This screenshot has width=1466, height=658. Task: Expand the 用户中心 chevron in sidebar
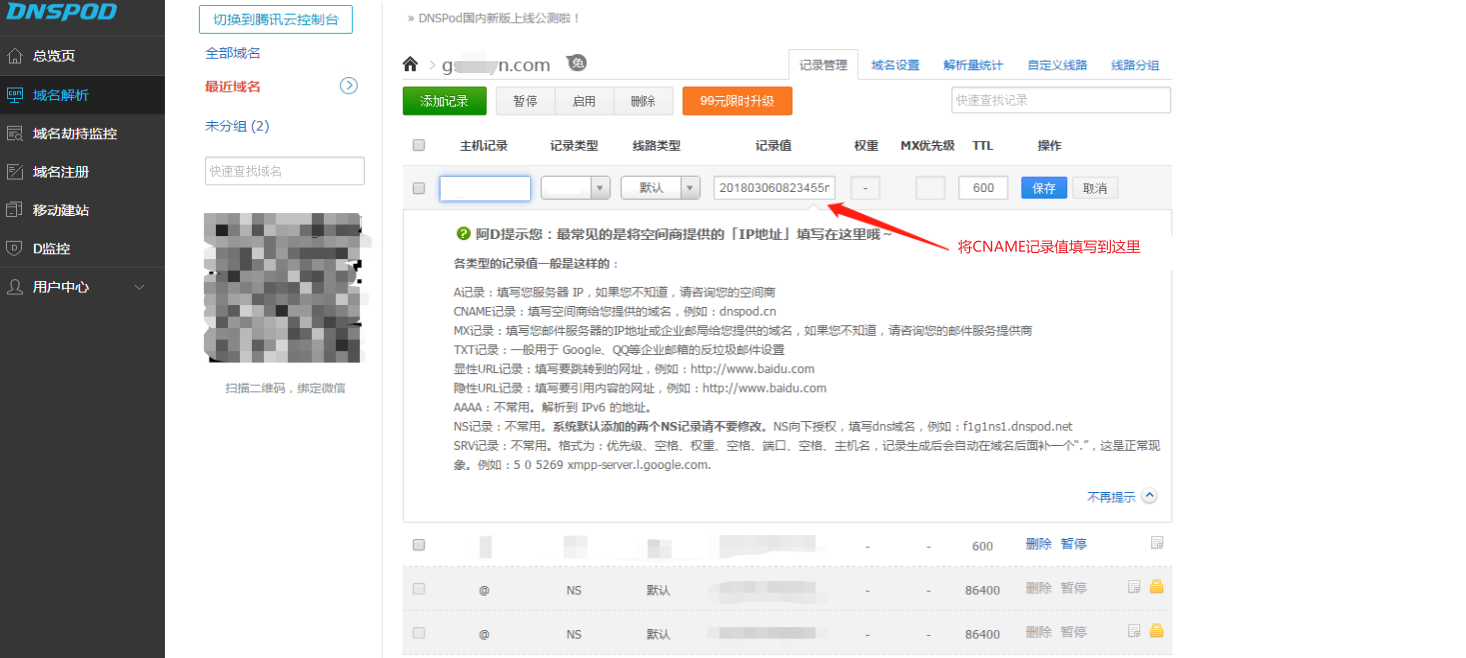pyautogui.click(x=139, y=287)
